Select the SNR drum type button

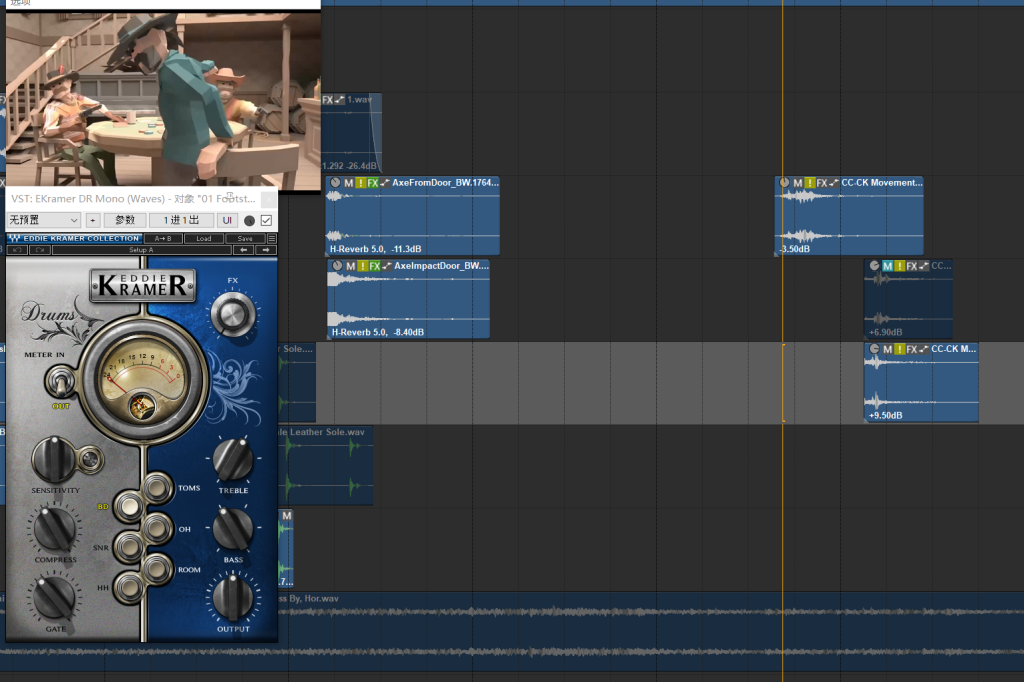129,547
